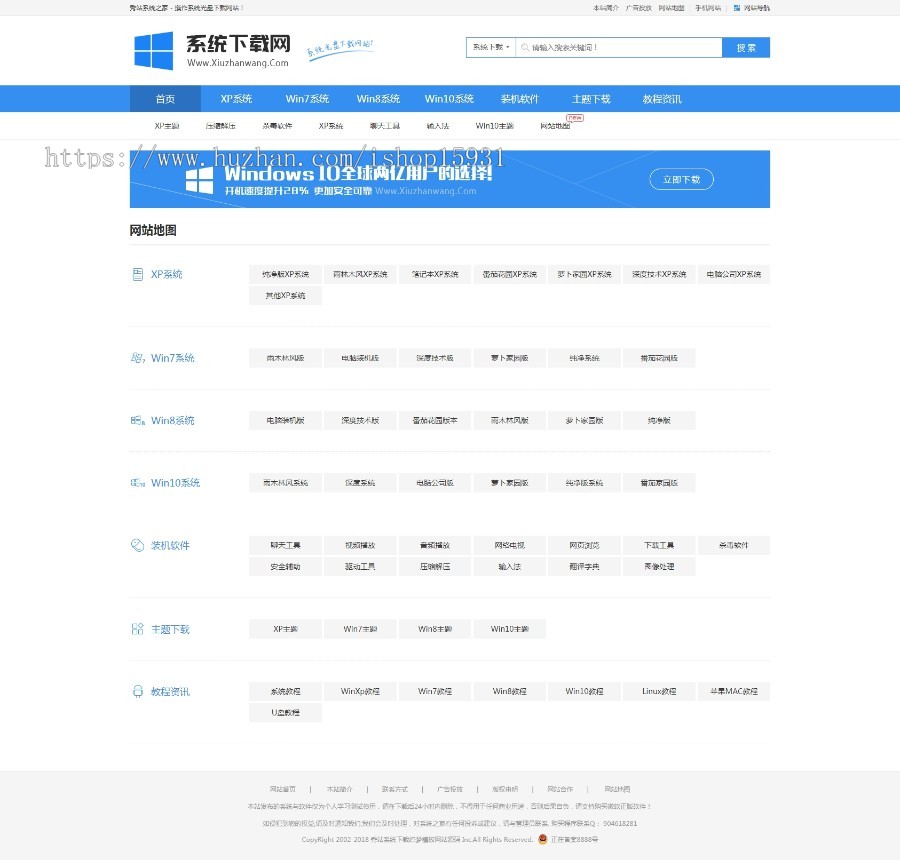
Task: Select 纯净版 in Win8 section
Action: (659, 420)
